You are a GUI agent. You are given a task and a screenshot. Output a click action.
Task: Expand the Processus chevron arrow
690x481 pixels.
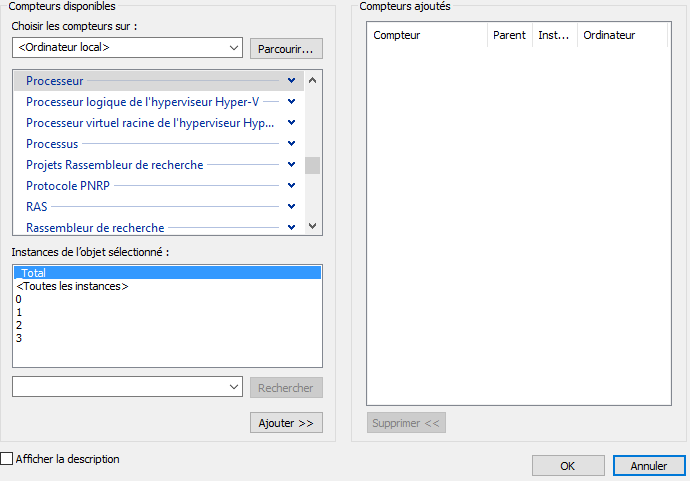[291, 143]
